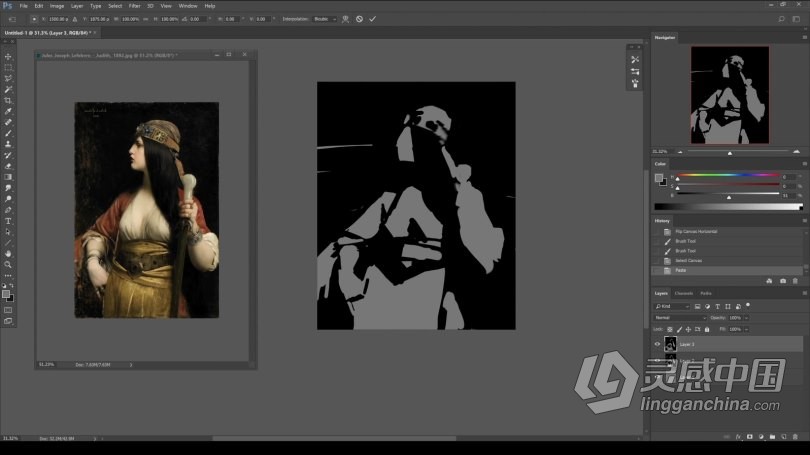
Task: Toggle relative positioning triangle
Action: (x=75, y=19)
